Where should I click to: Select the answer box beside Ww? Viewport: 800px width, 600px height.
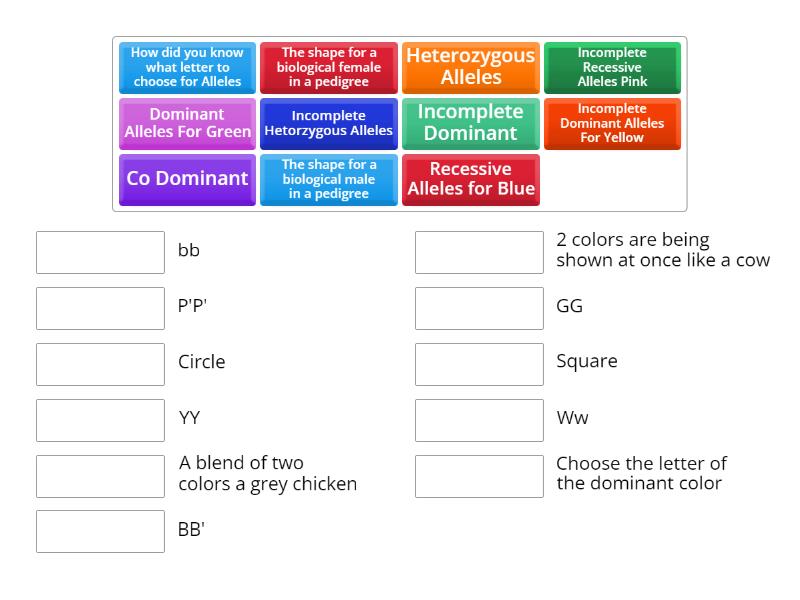[x=479, y=420]
